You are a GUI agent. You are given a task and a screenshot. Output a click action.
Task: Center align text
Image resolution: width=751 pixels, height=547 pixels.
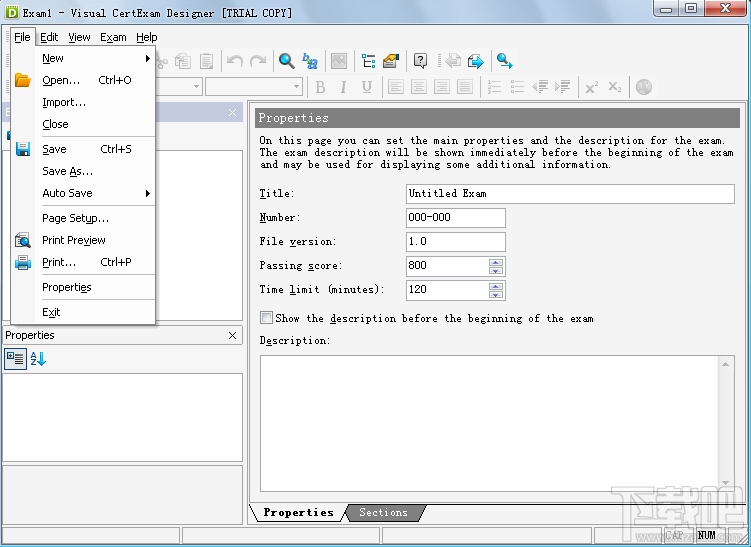pyautogui.click(x=419, y=87)
